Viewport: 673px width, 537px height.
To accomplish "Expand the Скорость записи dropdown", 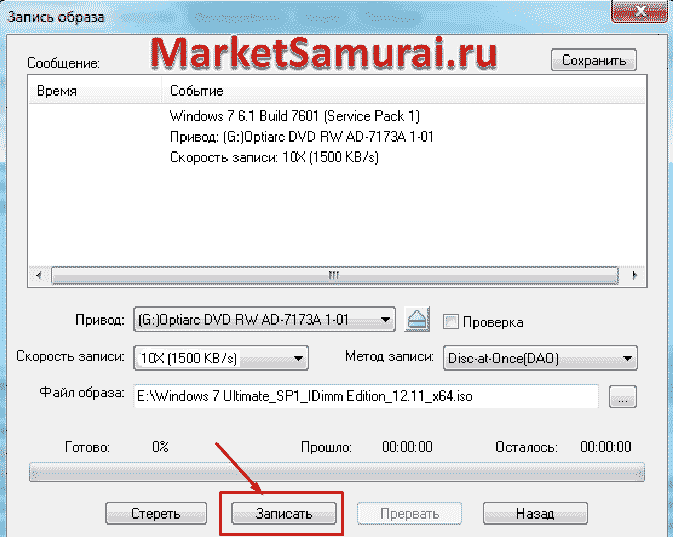I will click(221, 358).
